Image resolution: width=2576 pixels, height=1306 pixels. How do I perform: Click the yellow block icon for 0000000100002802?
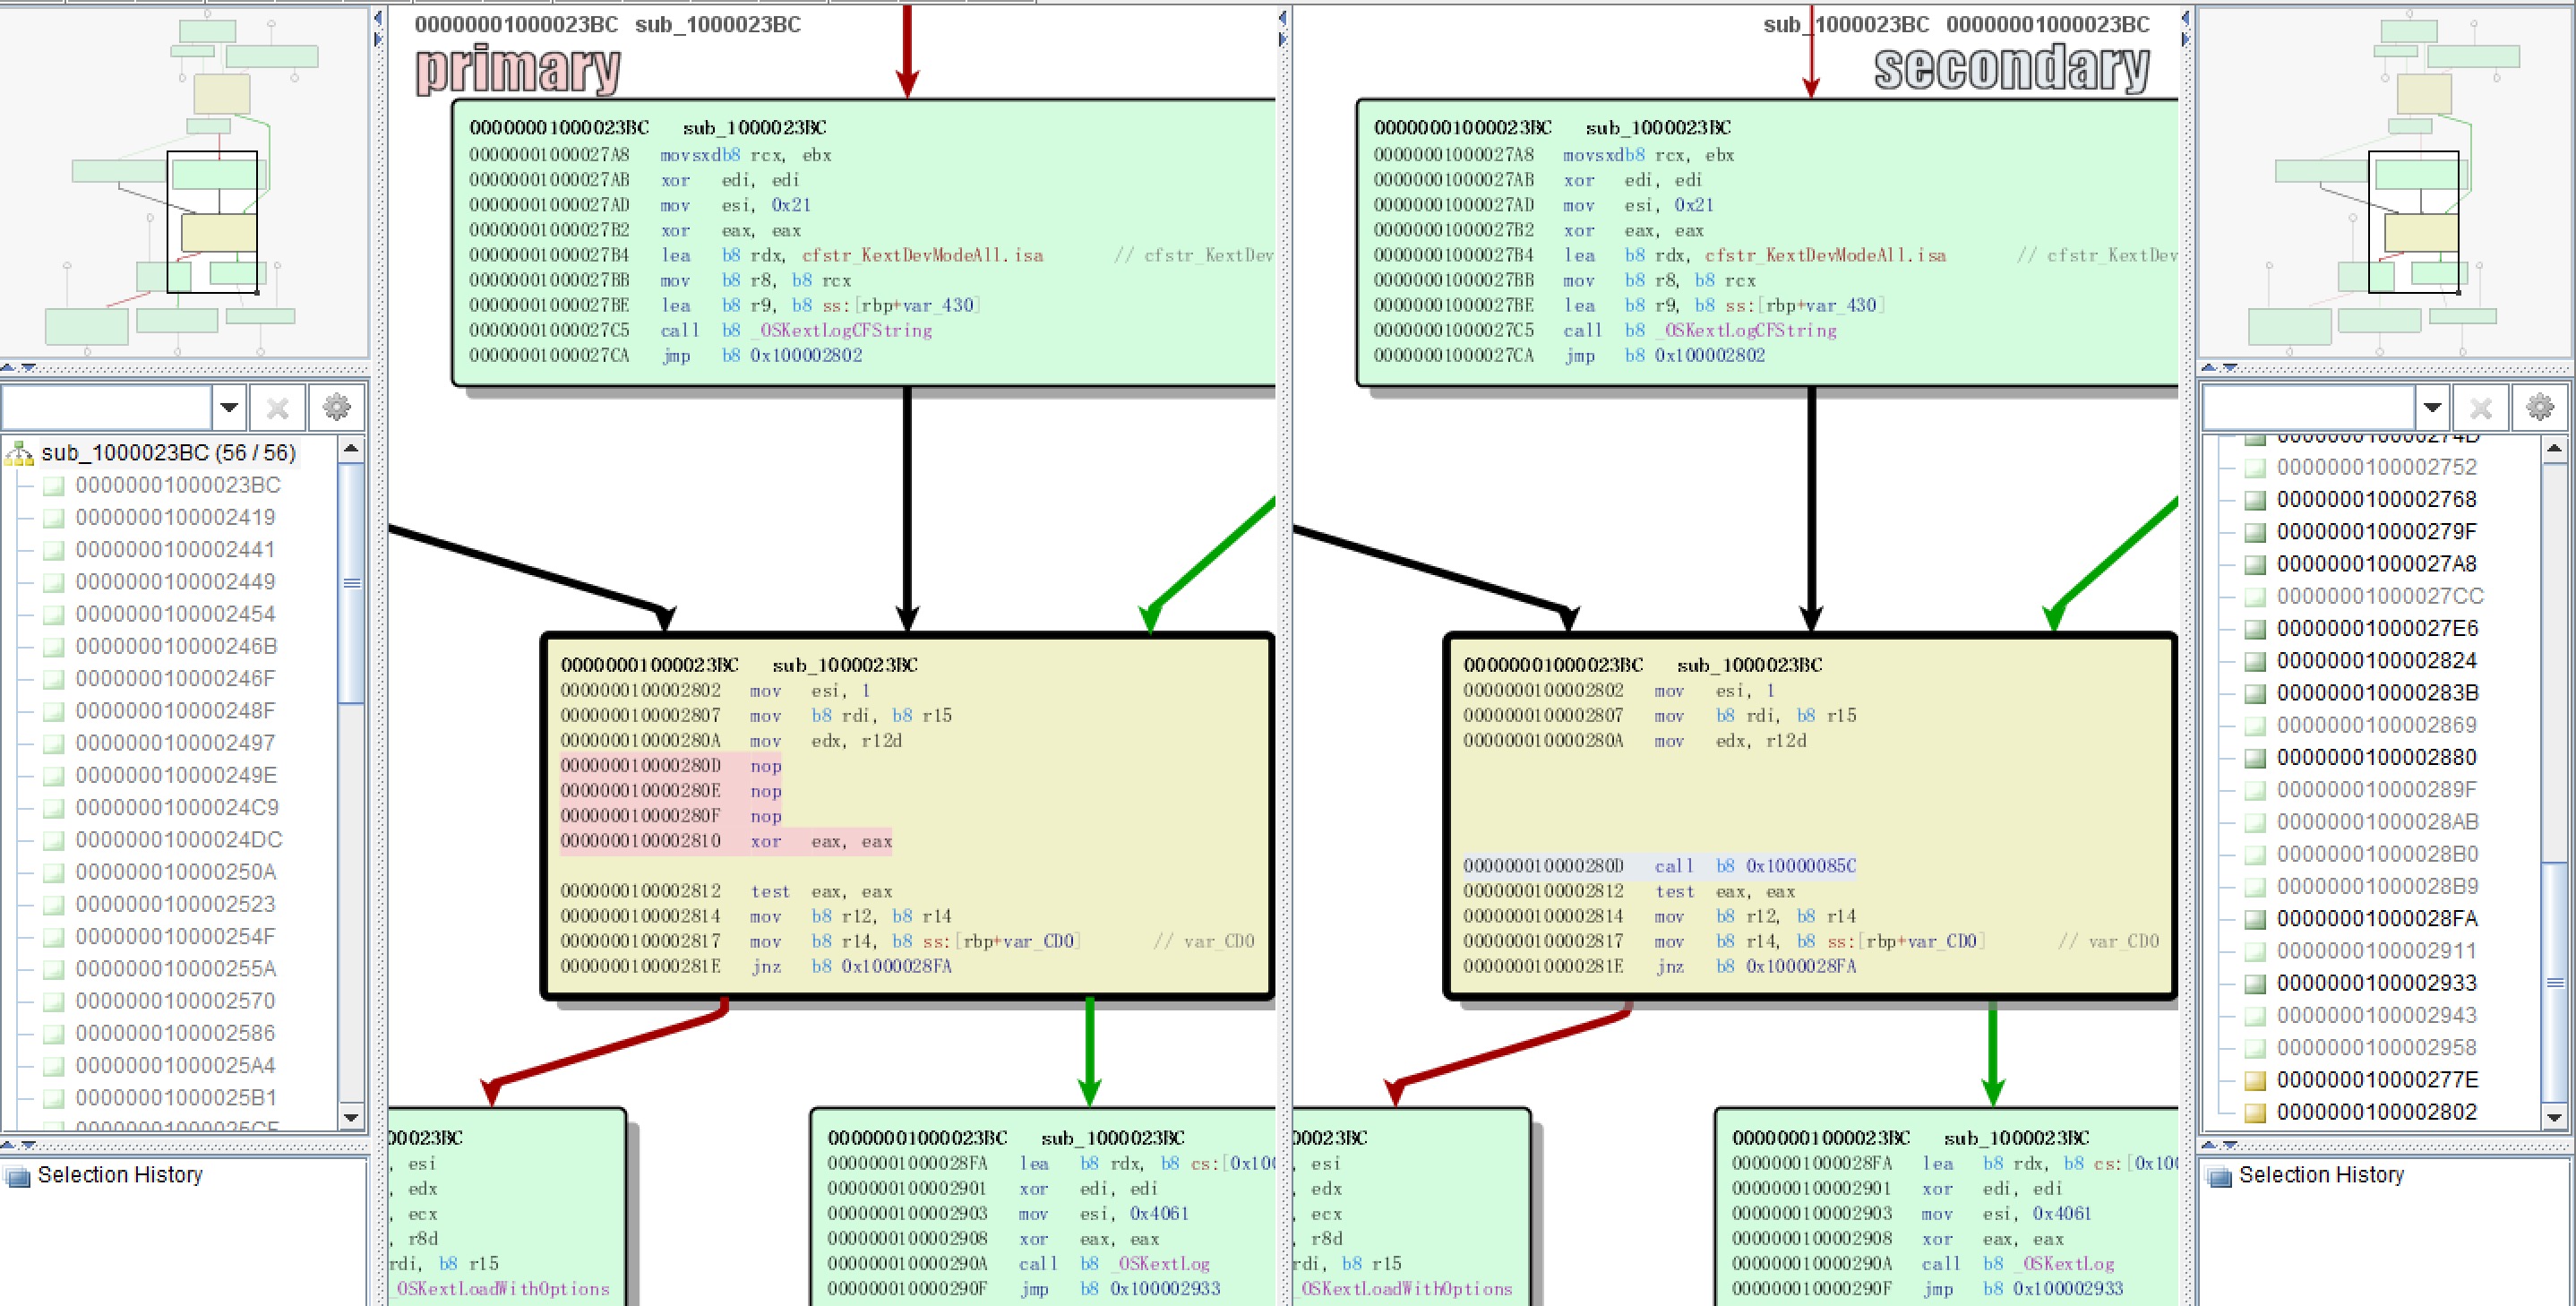tap(2255, 1112)
